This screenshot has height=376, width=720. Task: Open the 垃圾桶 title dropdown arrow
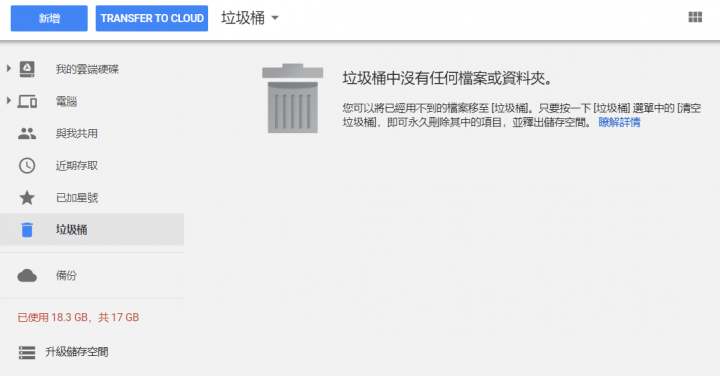pyautogui.click(x=275, y=18)
